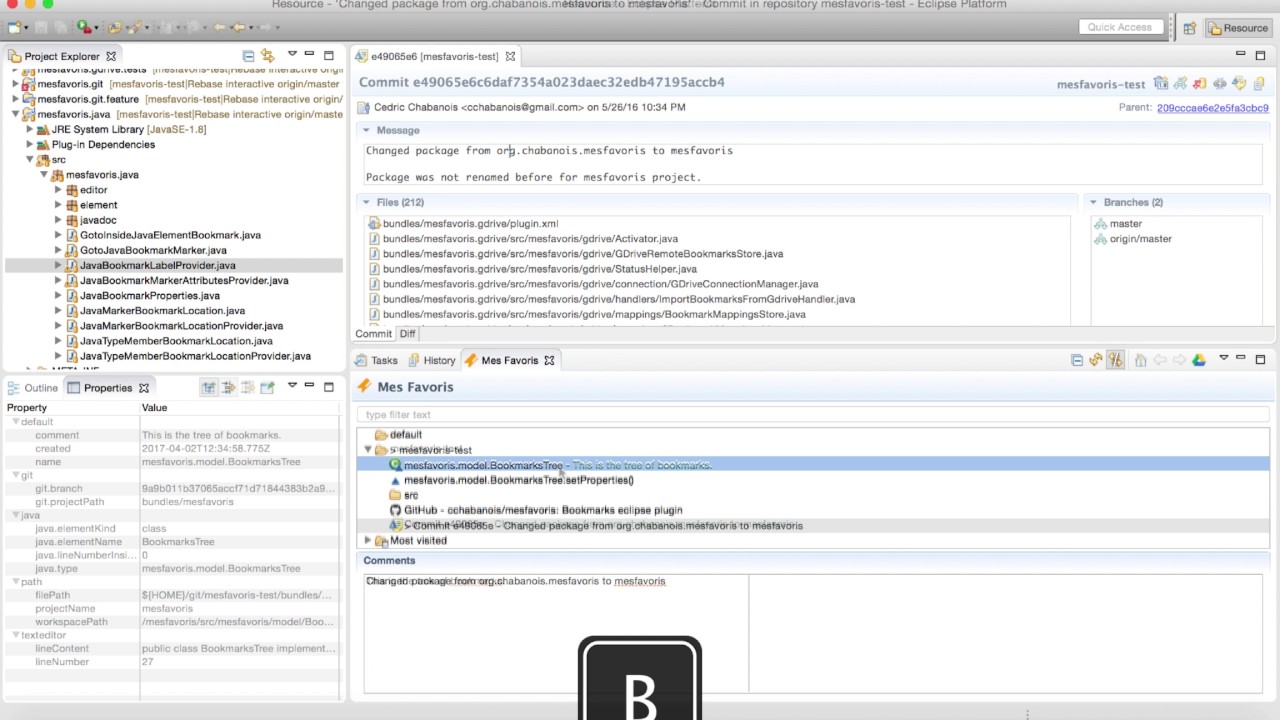The height and width of the screenshot is (720, 1280).
Task: Select the Resource perspective button
Action: coord(1237,28)
